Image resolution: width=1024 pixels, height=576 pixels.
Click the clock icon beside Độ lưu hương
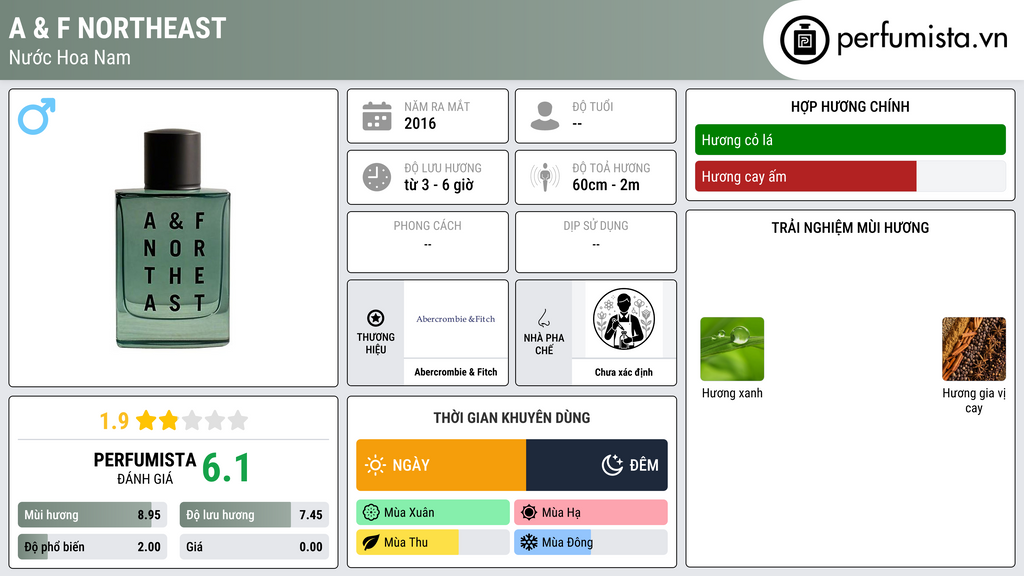377,177
